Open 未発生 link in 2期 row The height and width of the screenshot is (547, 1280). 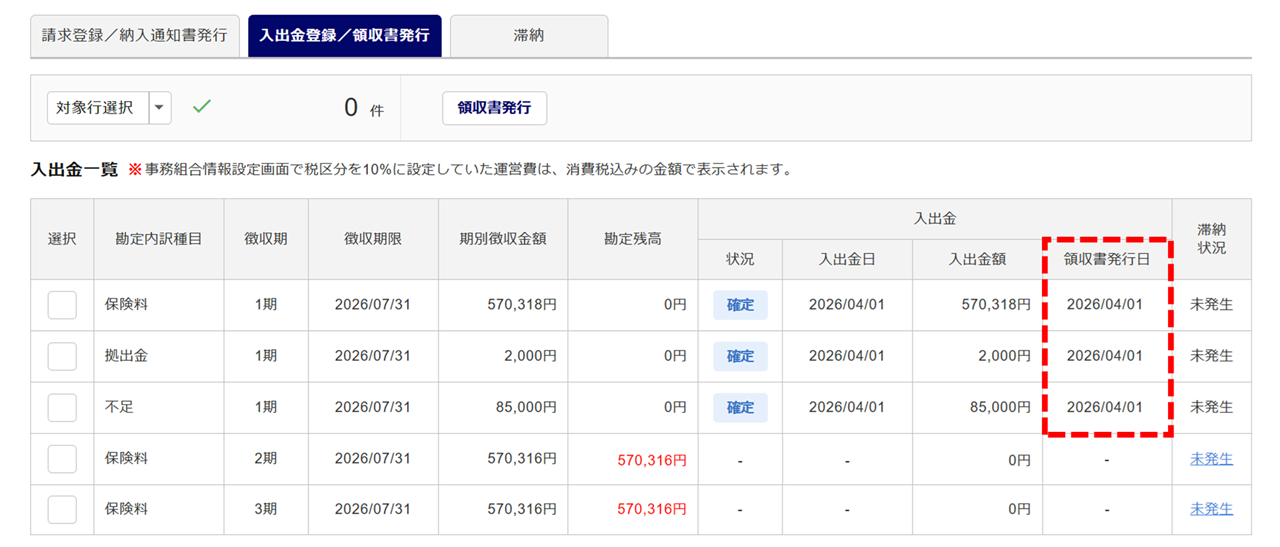click(x=1211, y=459)
